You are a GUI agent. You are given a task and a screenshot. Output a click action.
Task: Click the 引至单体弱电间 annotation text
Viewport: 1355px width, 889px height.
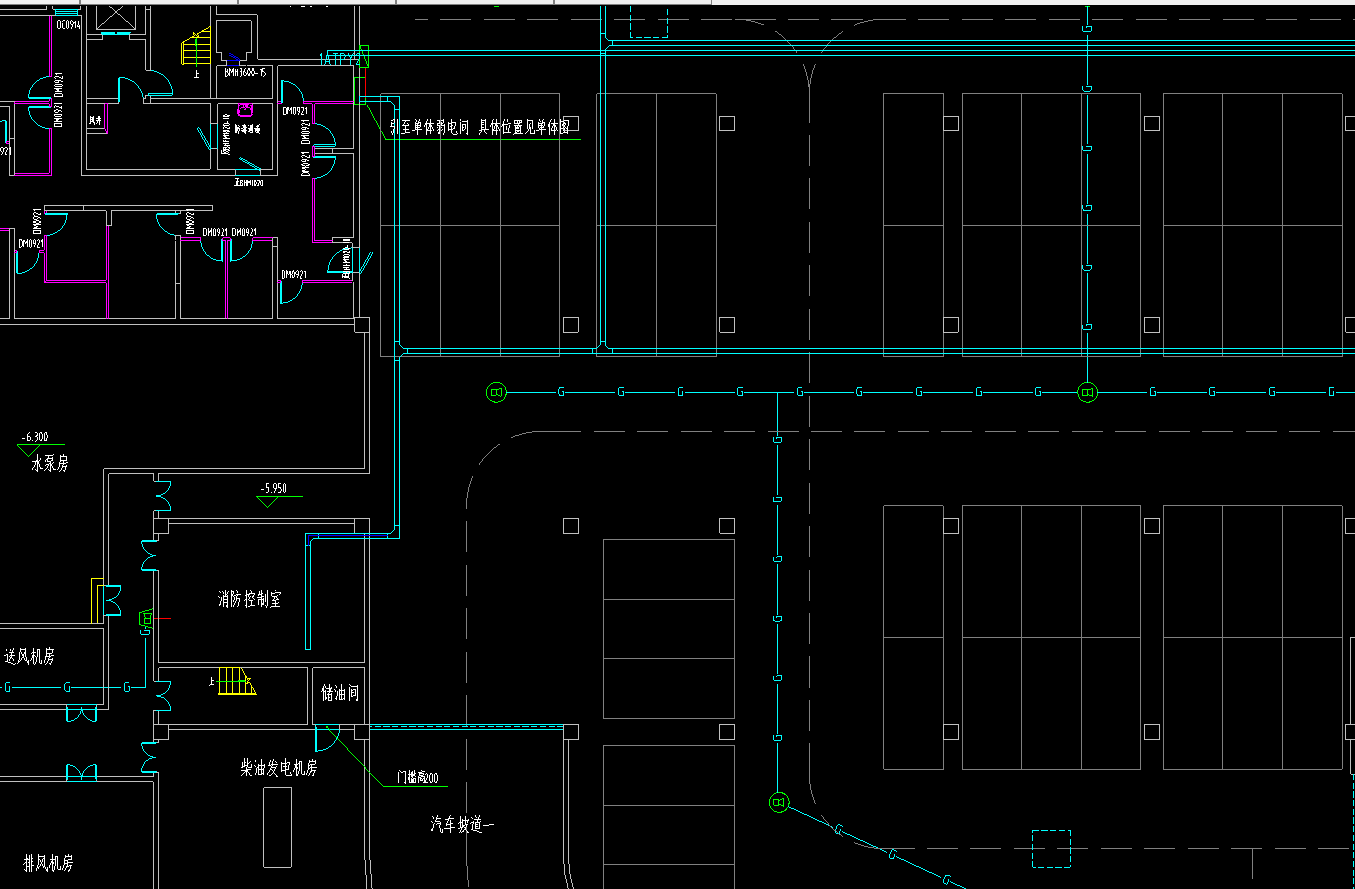(429, 128)
